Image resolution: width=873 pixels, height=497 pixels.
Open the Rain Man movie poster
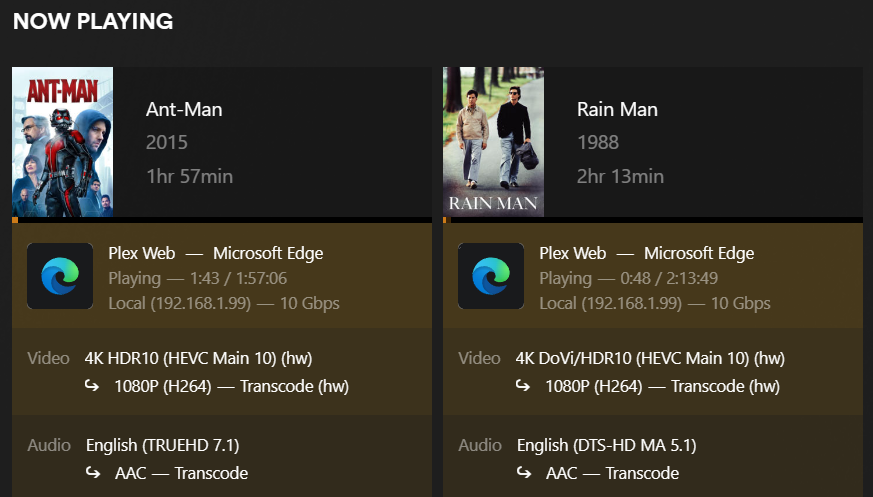tap(493, 142)
